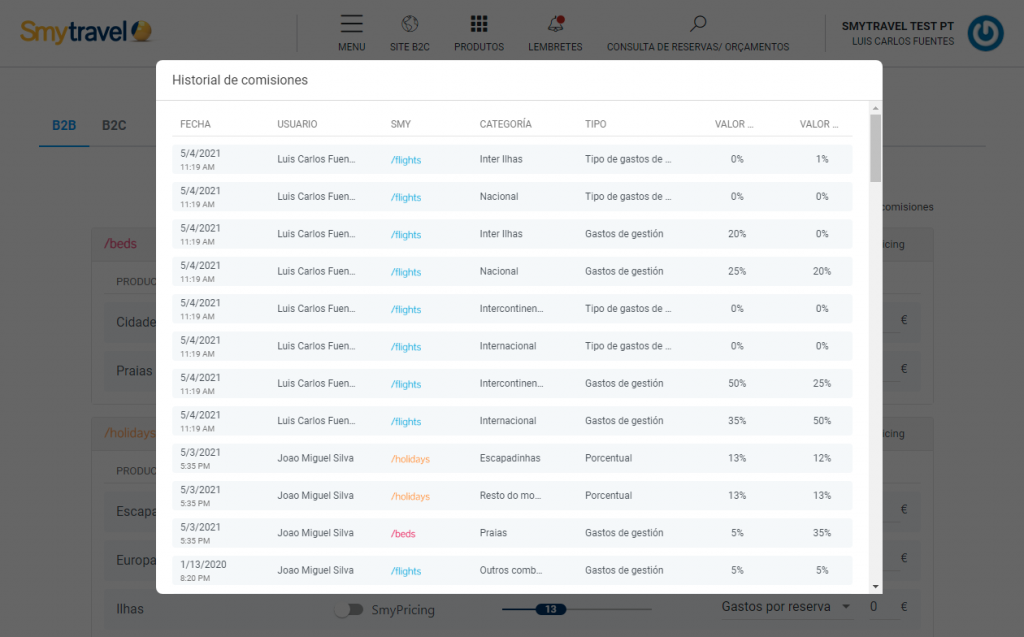
Task: Click the scrollbar down arrow in the dialog
Action: [x=876, y=586]
